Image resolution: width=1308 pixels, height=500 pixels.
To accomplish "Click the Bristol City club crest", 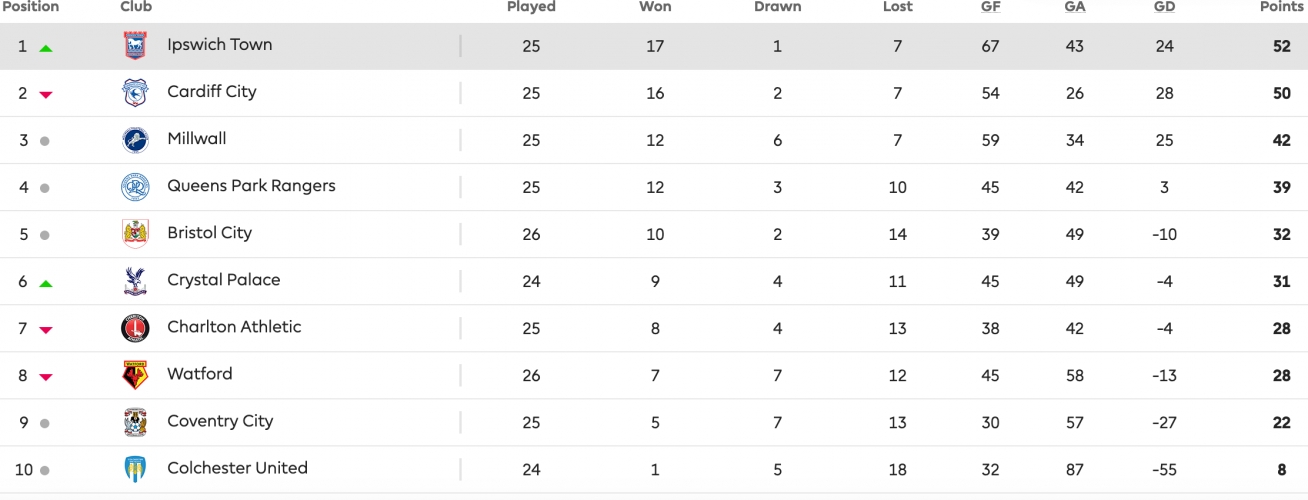I will click(135, 234).
